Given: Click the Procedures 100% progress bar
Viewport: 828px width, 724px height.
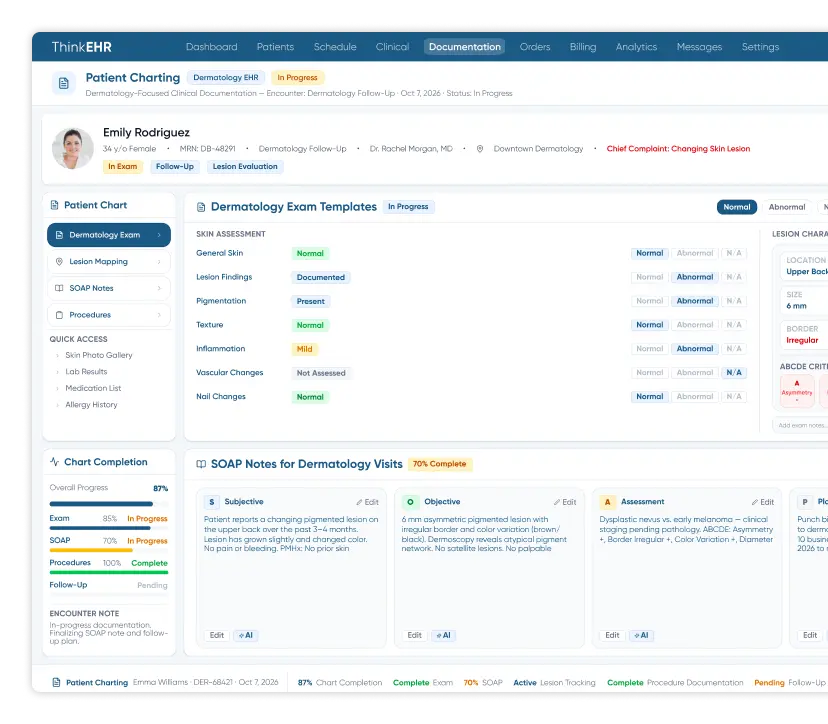Looking at the screenshot, I should [x=109, y=572].
